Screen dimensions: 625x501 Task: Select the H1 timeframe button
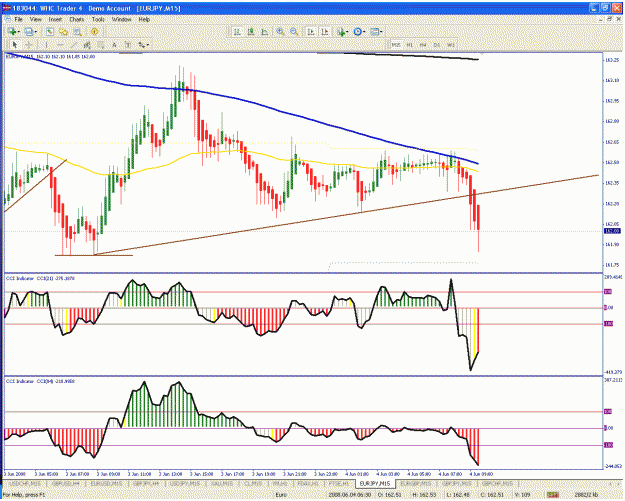[409, 45]
